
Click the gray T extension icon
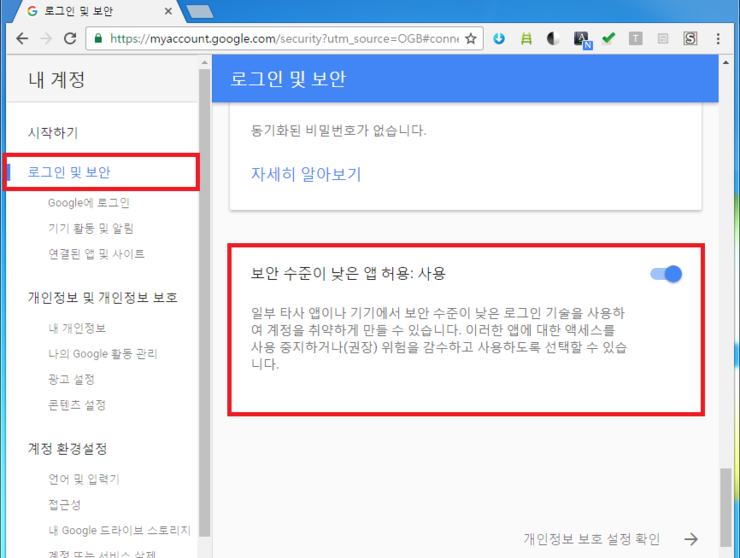pos(635,39)
